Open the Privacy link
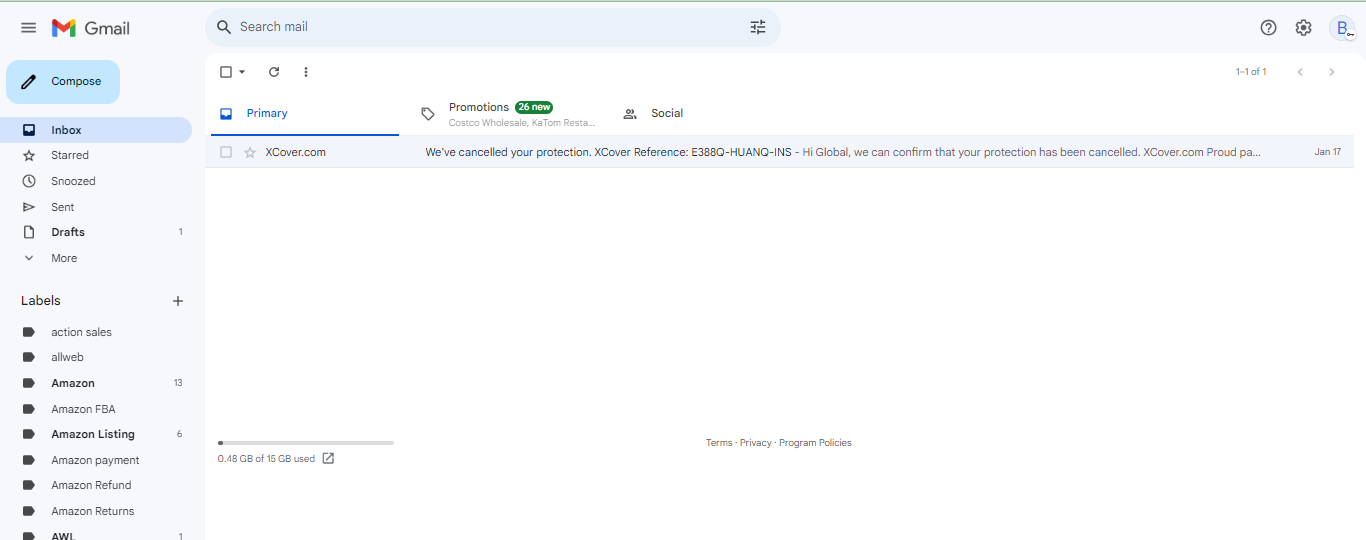1366x540 pixels. pos(756,443)
